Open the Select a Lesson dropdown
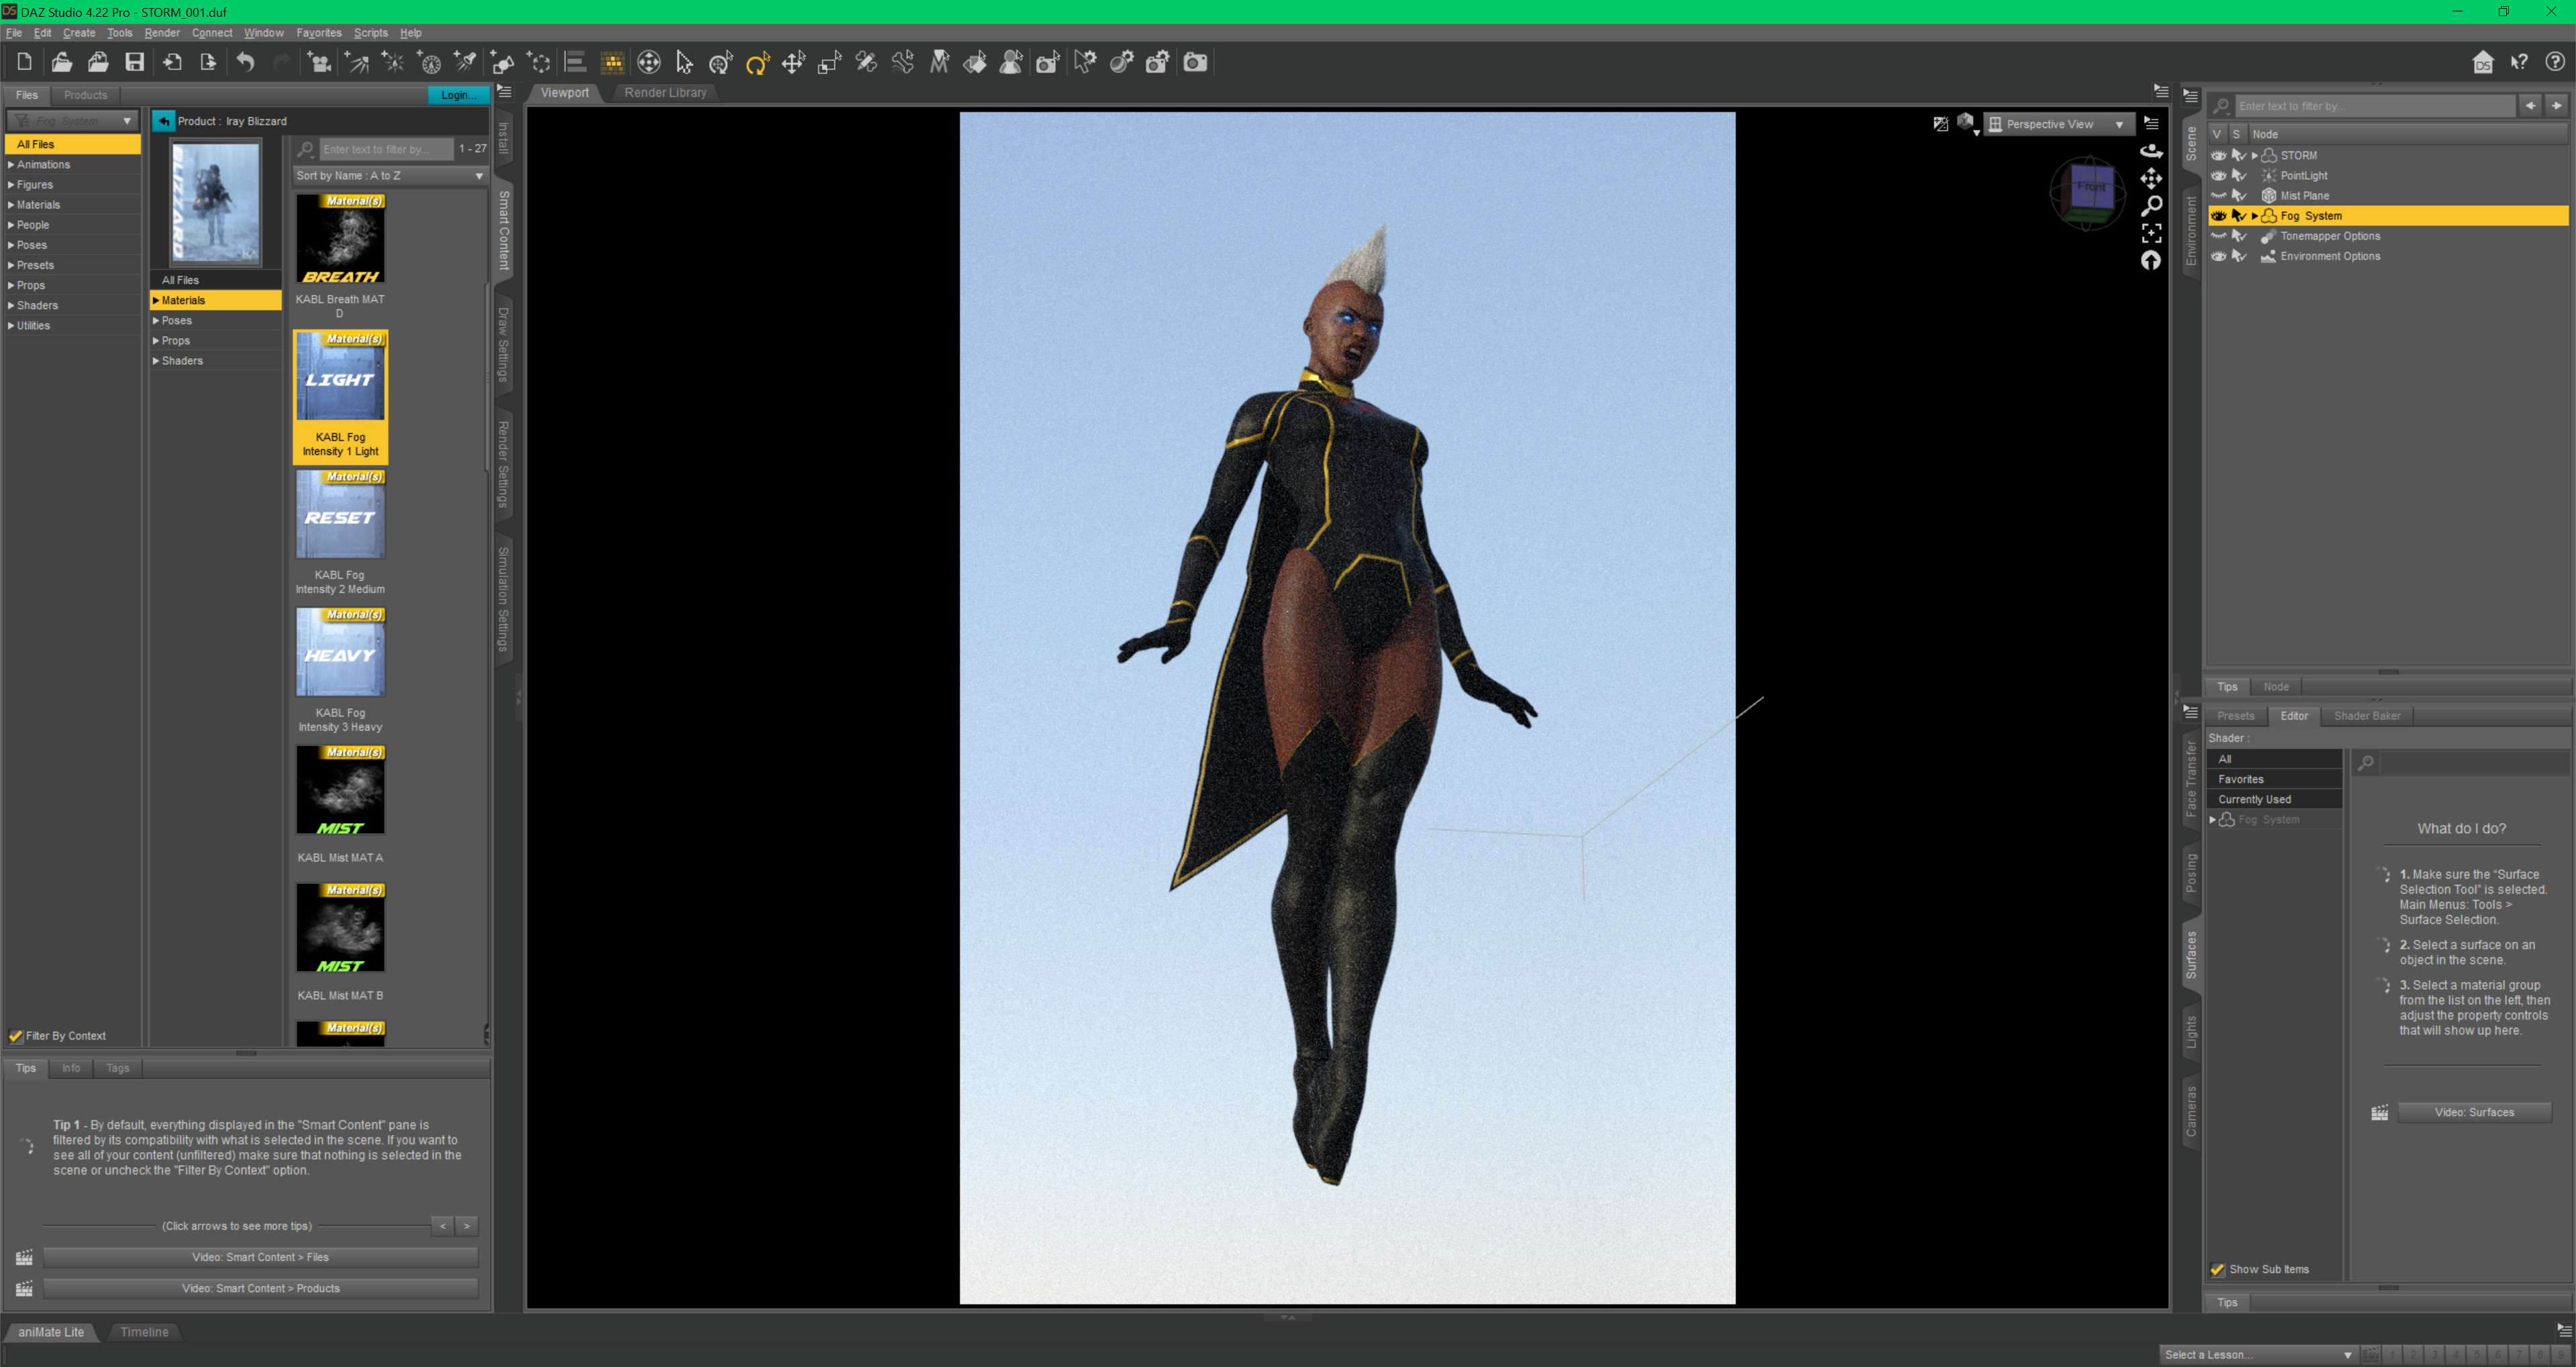Viewport: 2576px width, 1367px height. 2258,1355
